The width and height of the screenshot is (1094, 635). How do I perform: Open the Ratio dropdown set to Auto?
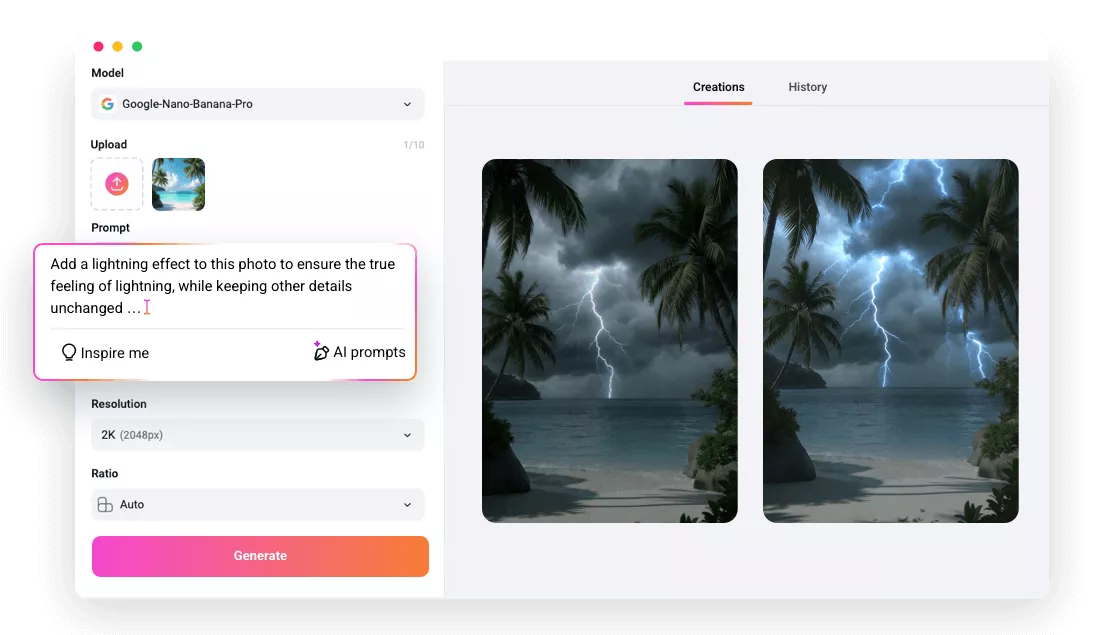pyautogui.click(x=257, y=505)
